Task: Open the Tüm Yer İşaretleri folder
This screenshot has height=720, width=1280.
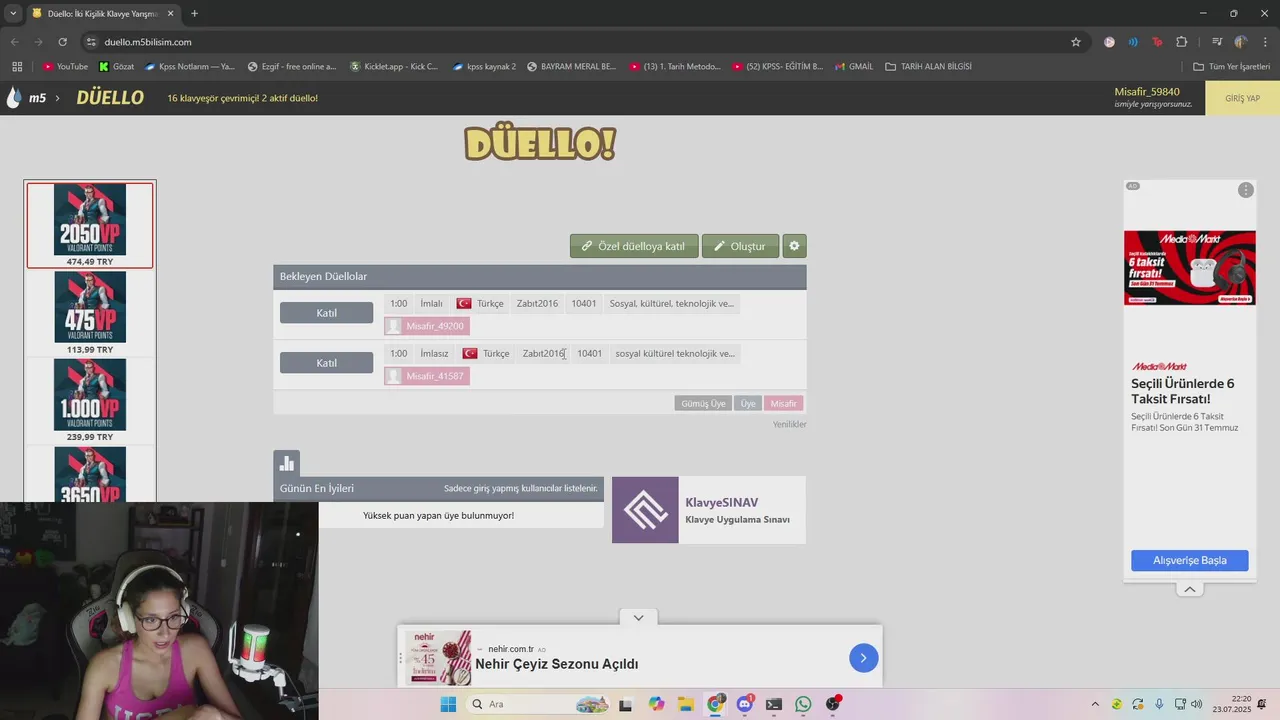Action: (x=1232, y=67)
